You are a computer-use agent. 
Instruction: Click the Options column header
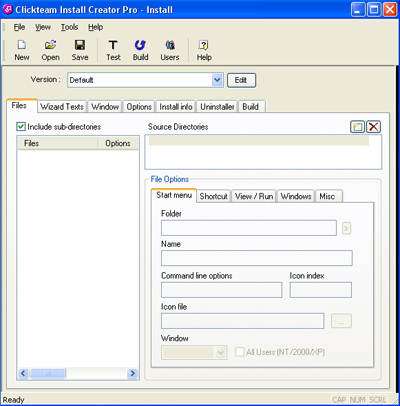118,143
